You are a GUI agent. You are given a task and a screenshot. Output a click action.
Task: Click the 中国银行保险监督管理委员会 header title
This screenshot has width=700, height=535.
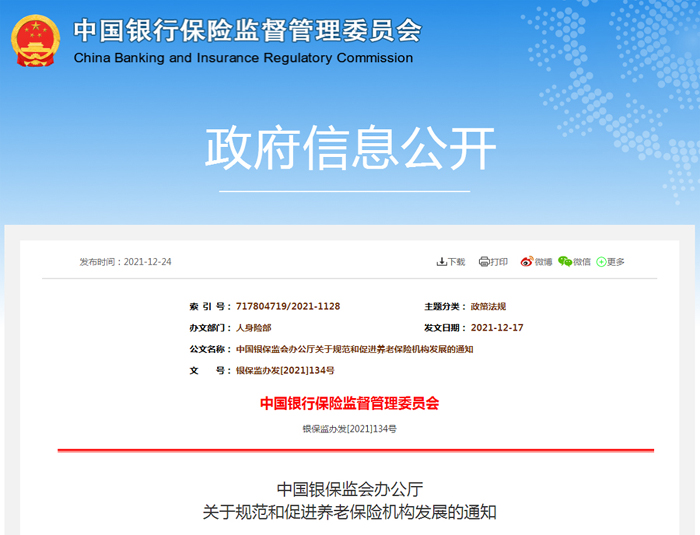[248, 30]
